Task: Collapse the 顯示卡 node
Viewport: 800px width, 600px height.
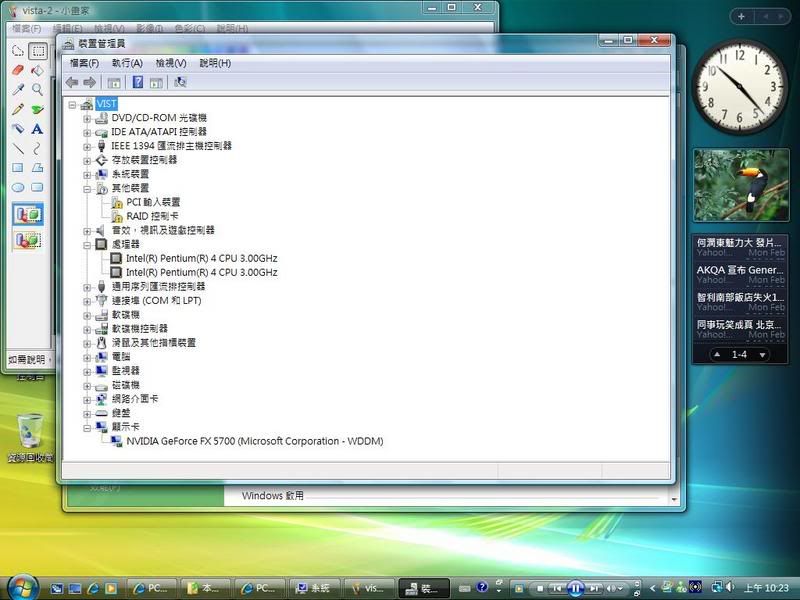Action: (87, 428)
